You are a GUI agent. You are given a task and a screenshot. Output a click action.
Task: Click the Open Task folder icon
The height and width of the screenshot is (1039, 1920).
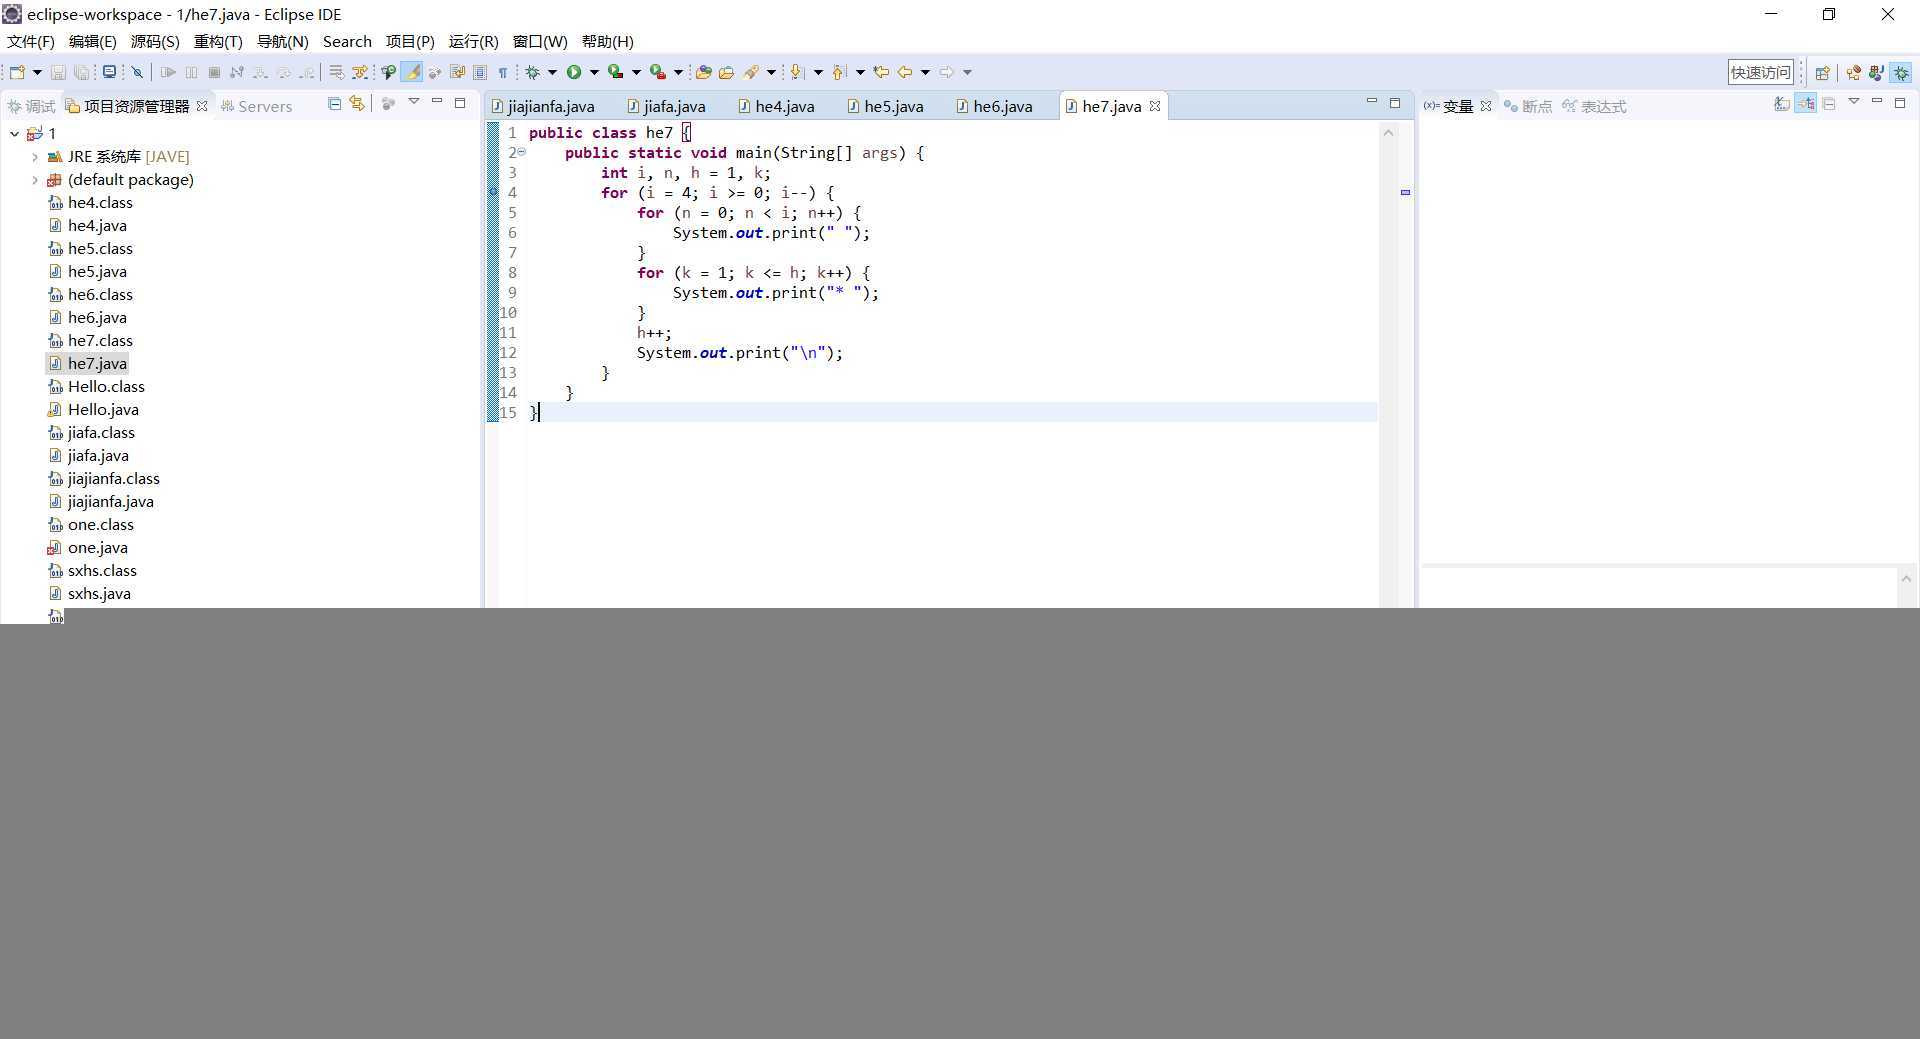(727, 72)
